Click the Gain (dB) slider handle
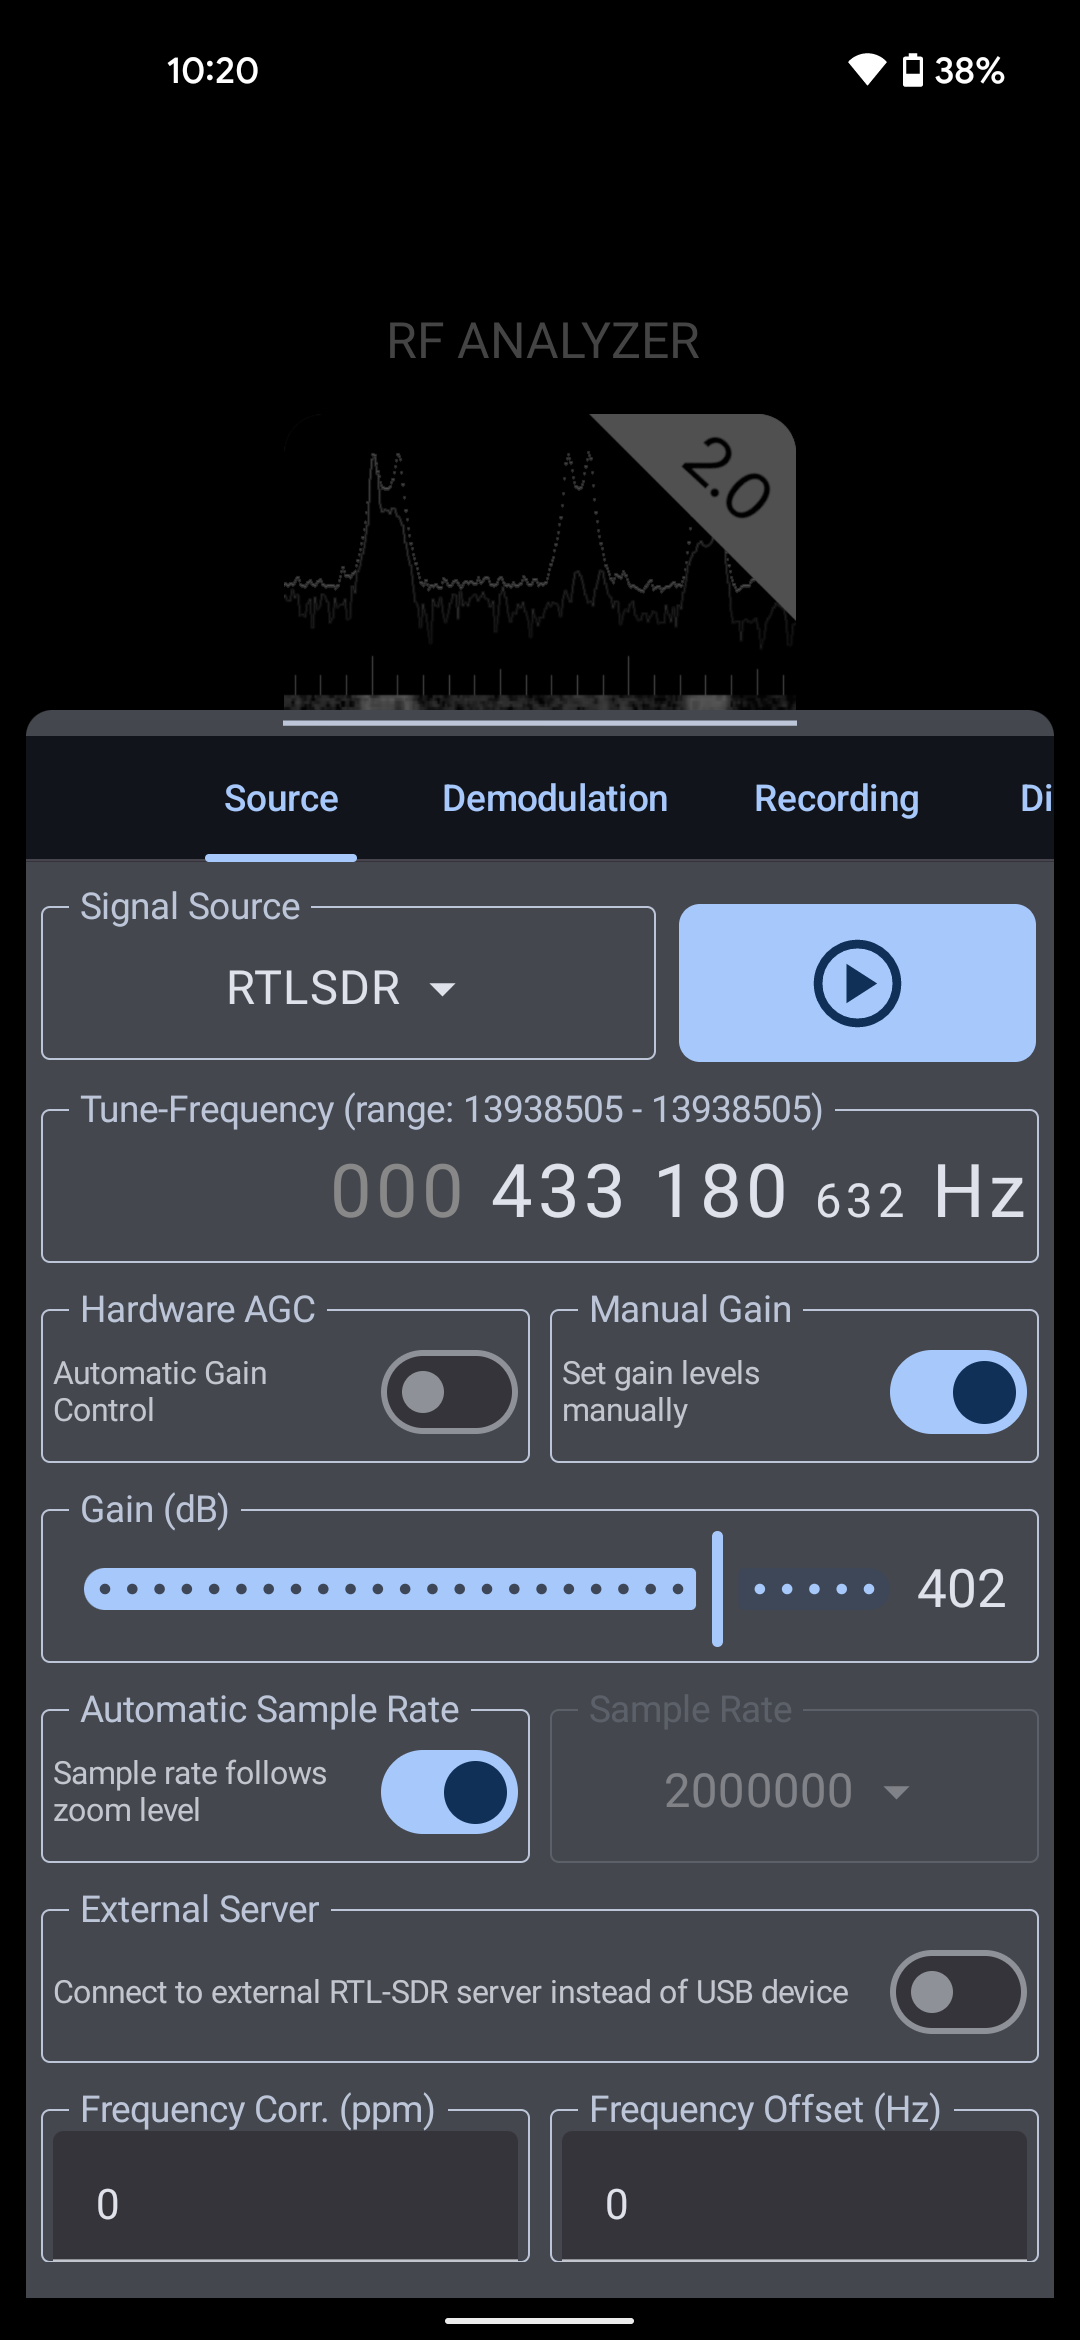The image size is (1080, 2340). point(717,1588)
